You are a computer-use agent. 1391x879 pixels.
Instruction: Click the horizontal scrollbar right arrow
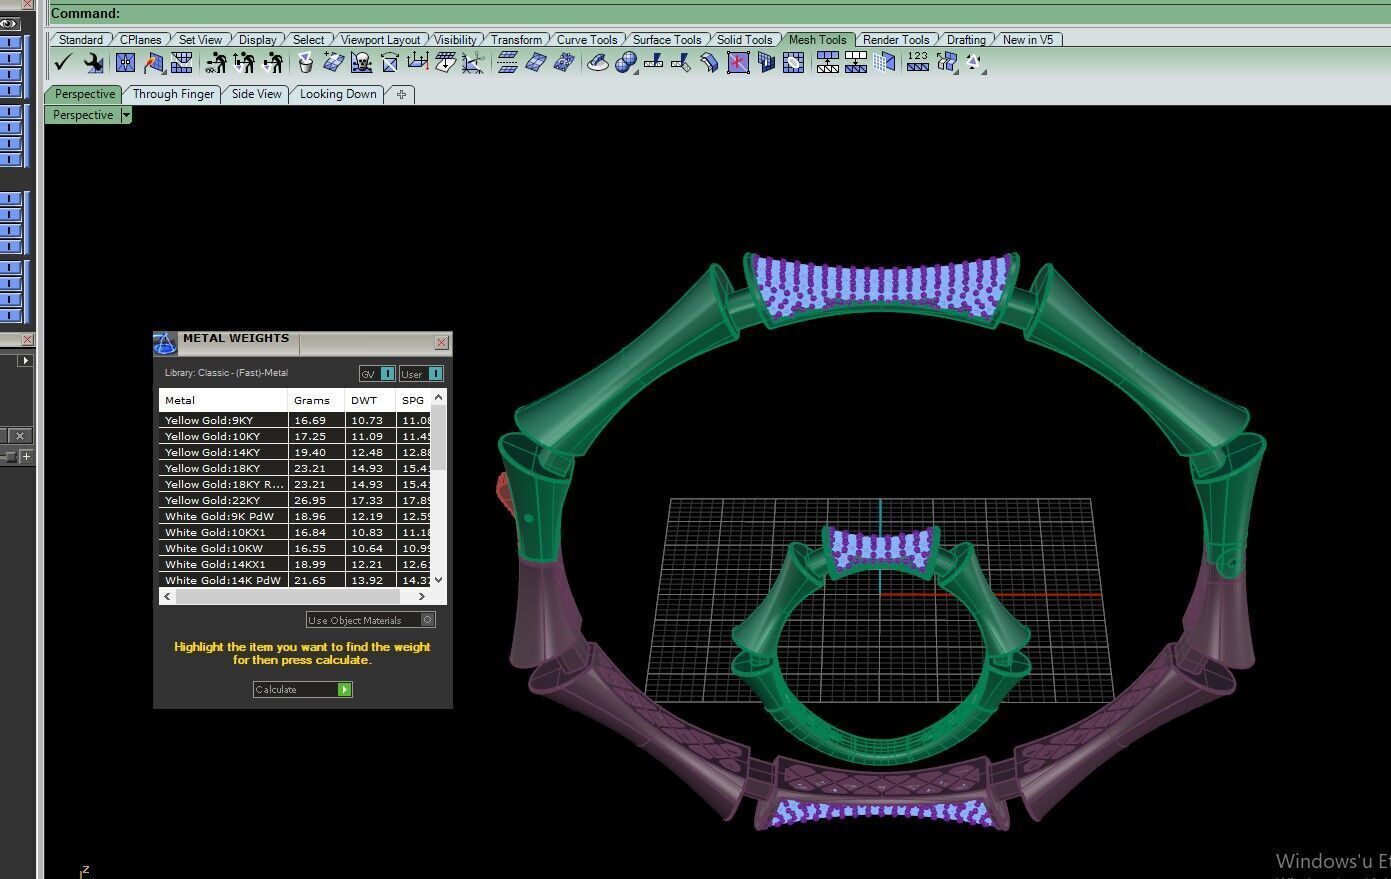coord(421,596)
